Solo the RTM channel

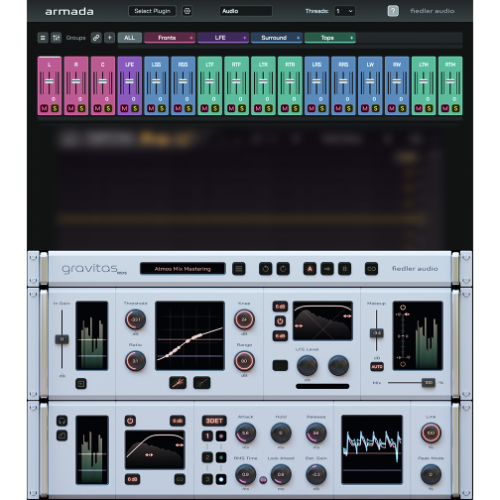pyautogui.click(x=456, y=108)
